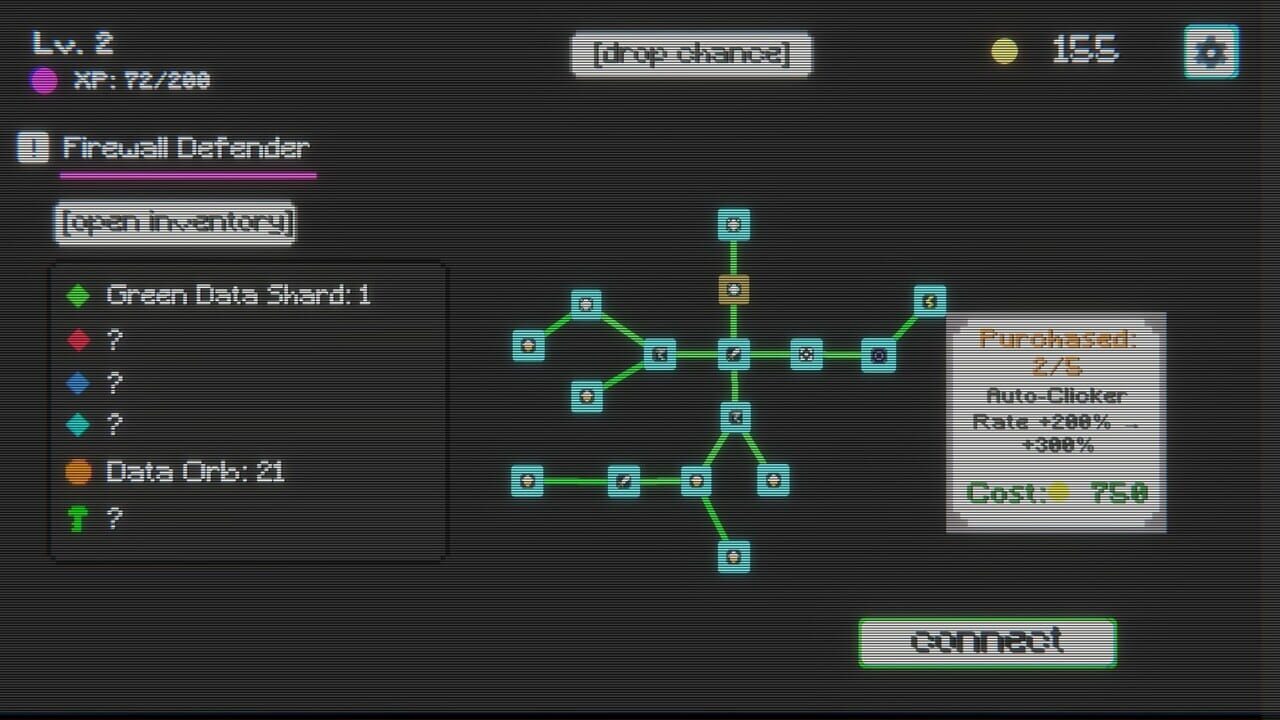1280x720 pixels.
Task: Click the green T mystery item icon
Action: (x=77, y=519)
